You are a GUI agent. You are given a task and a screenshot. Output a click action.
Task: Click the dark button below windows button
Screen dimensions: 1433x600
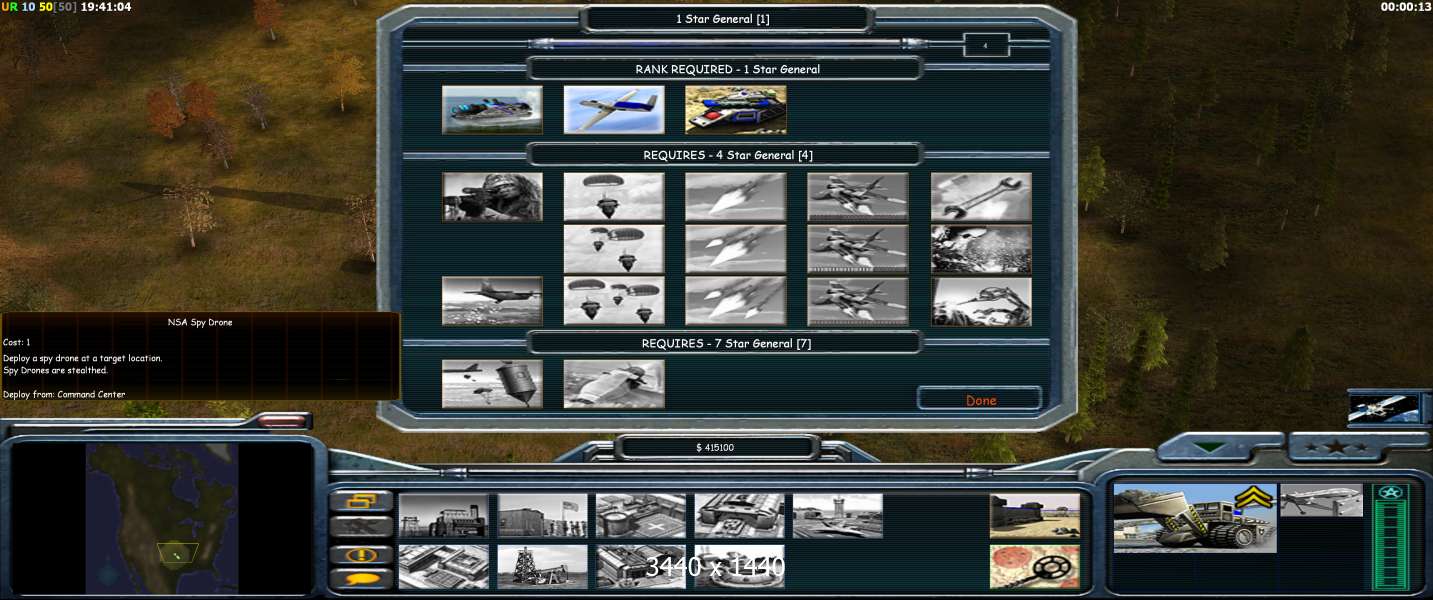tap(361, 527)
